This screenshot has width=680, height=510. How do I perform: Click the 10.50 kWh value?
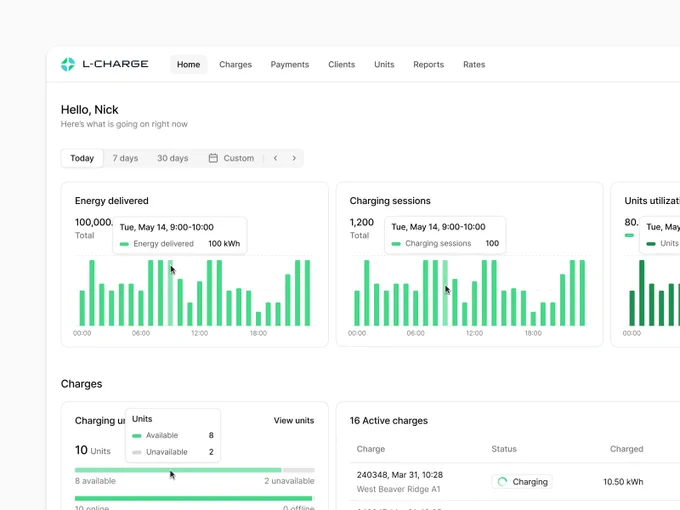coord(623,482)
